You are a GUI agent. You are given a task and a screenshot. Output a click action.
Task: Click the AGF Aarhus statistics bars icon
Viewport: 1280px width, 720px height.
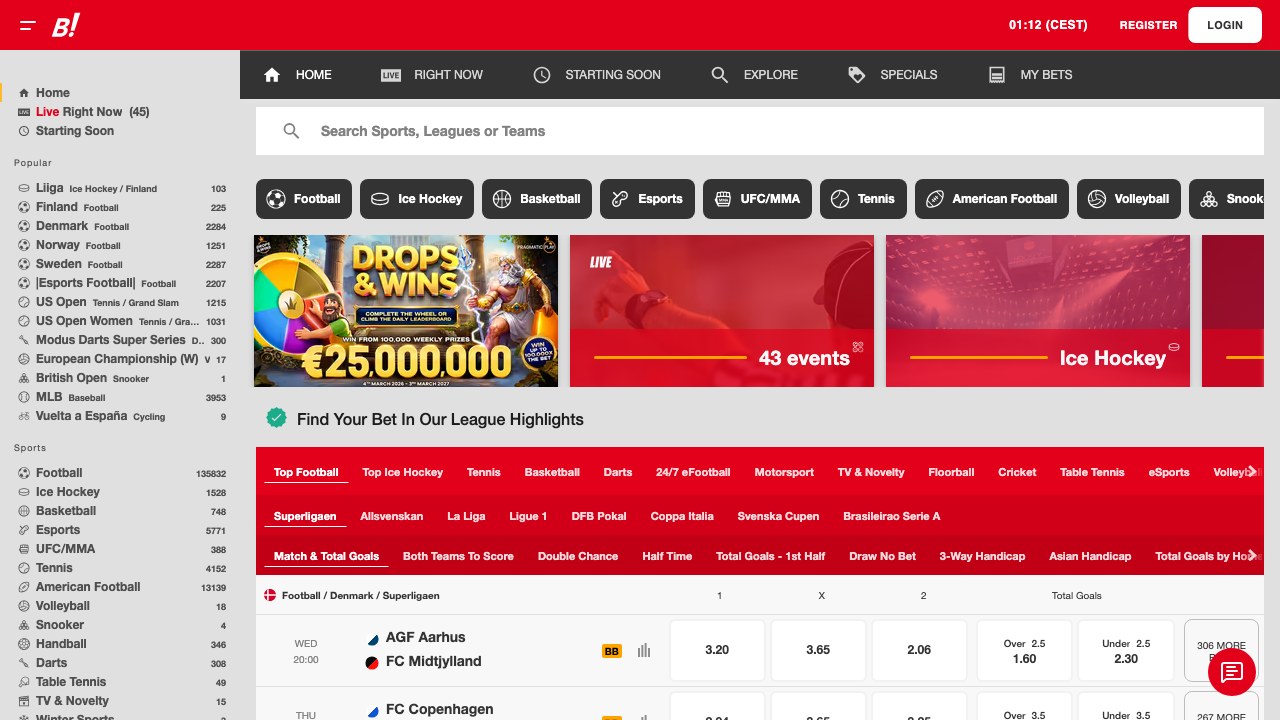pos(644,650)
